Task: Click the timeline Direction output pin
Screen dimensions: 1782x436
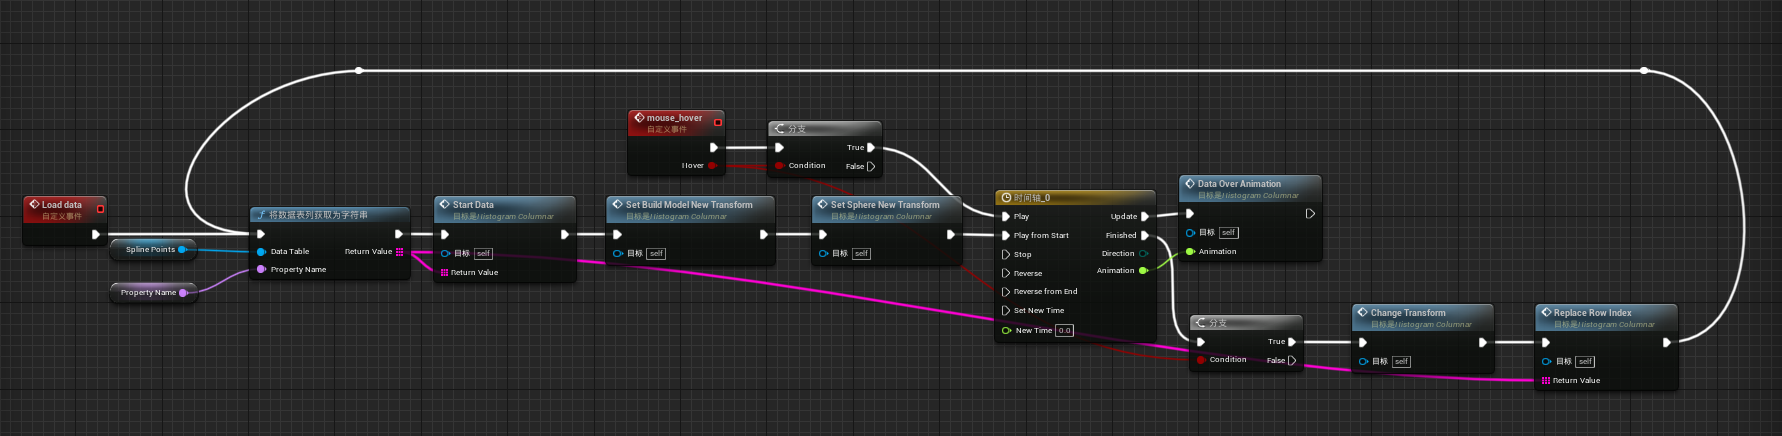Action: pos(1144,253)
